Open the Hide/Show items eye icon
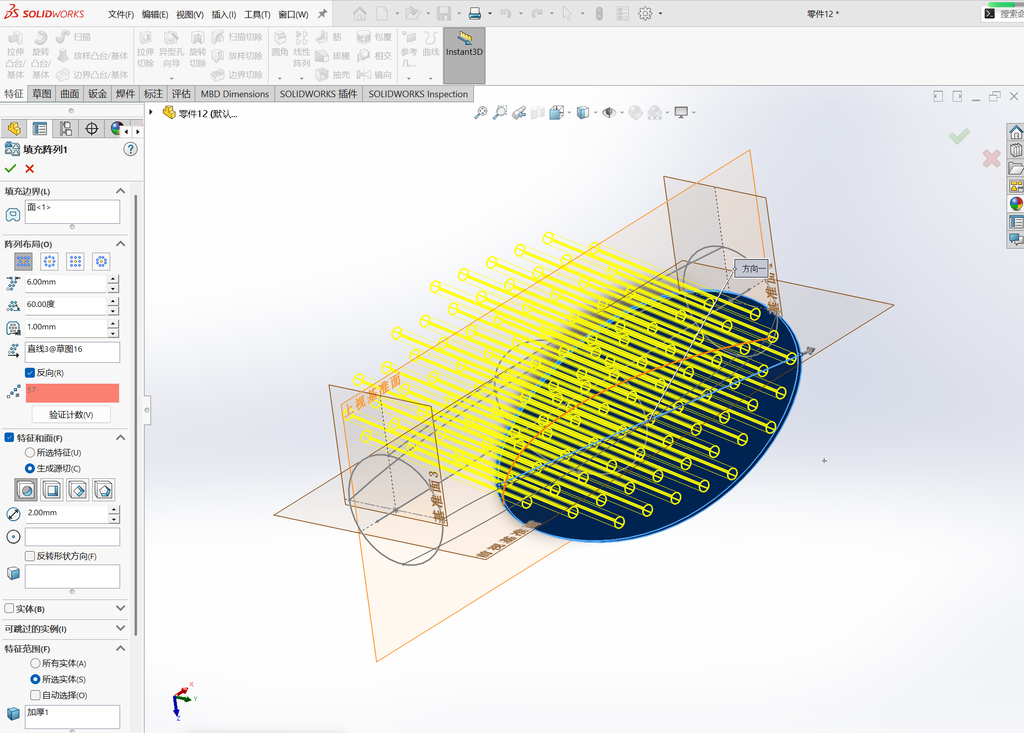The width and height of the screenshot is (1024, 733). pyautogui.click(x=609, y=113)
